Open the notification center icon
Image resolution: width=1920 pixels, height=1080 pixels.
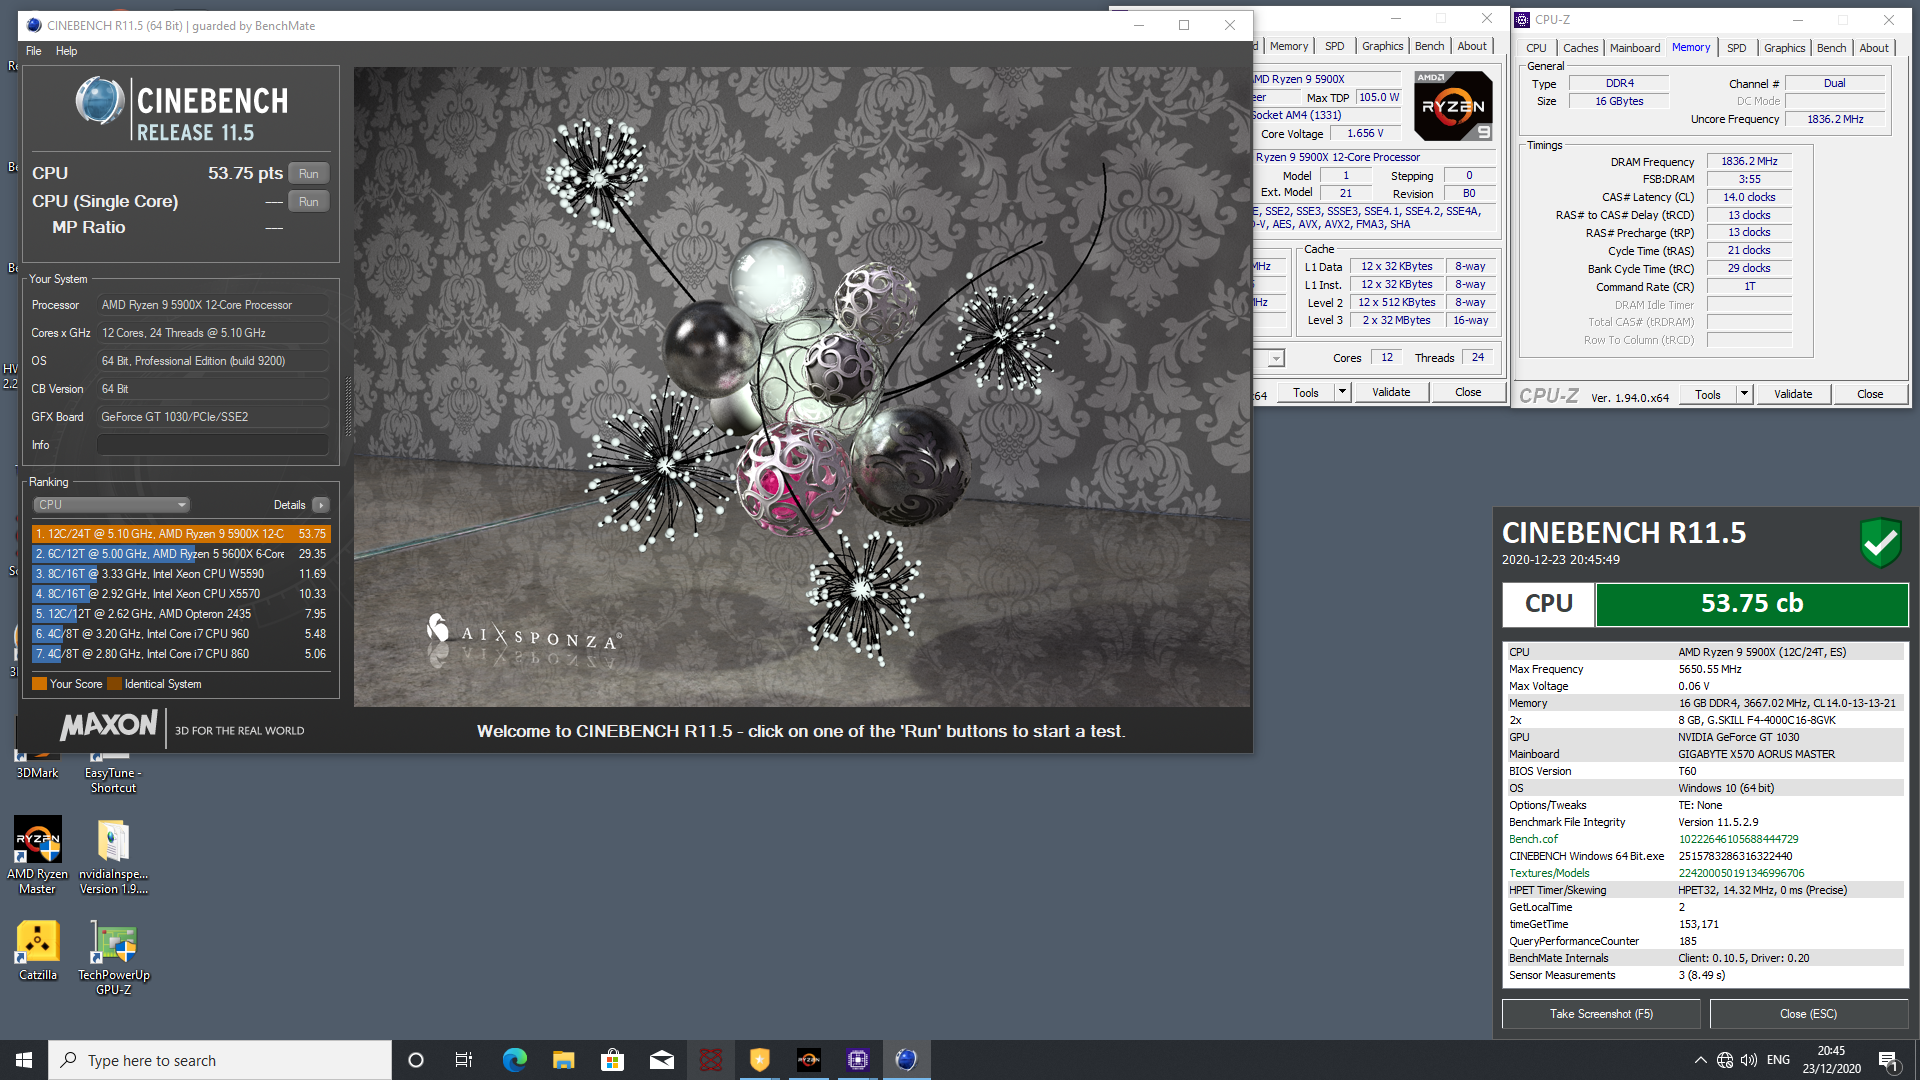click(x=1889, y=1060)
